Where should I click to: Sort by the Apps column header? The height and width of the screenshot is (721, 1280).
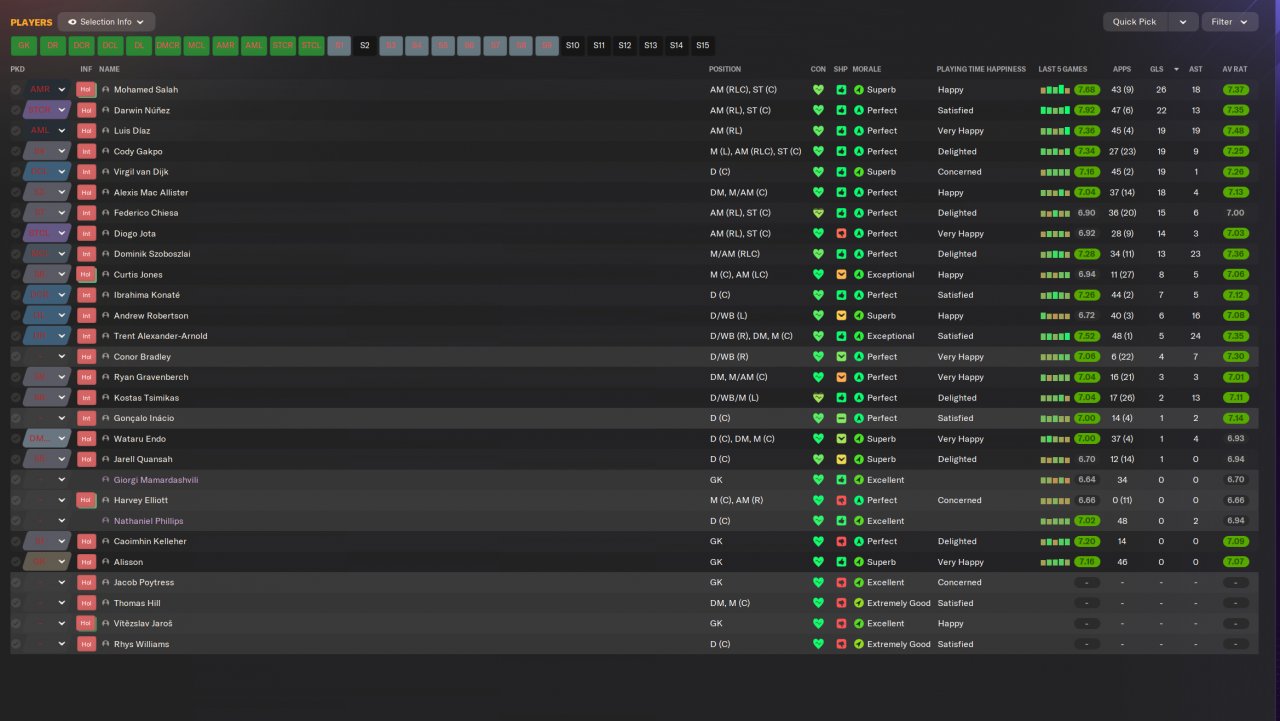[1122, 69]
